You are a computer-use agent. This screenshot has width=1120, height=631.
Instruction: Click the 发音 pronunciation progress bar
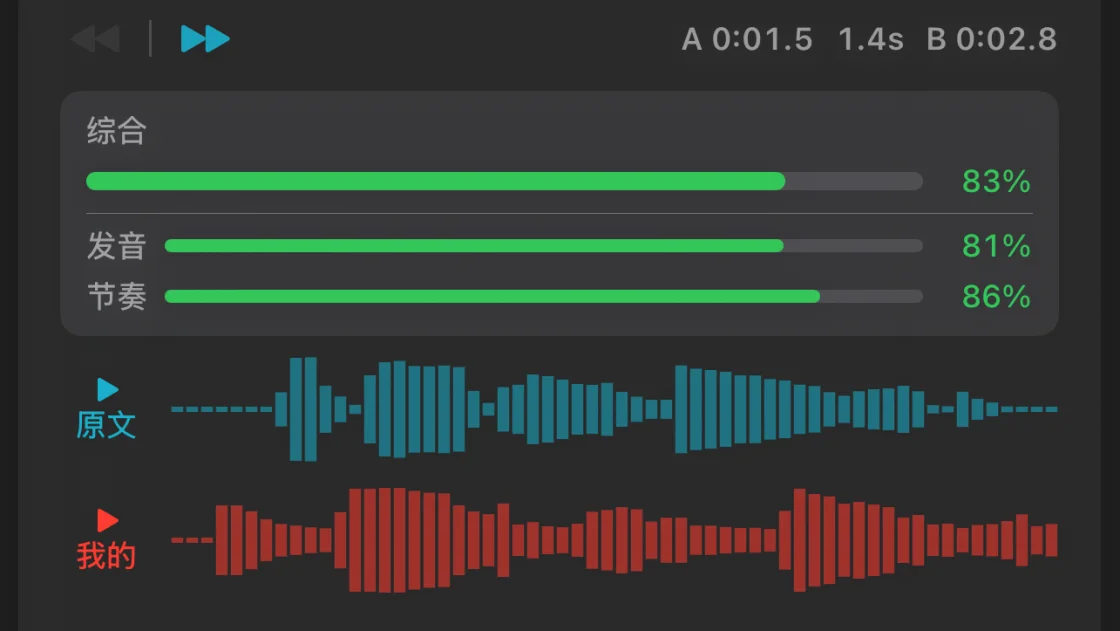click(x=544, y=246)
